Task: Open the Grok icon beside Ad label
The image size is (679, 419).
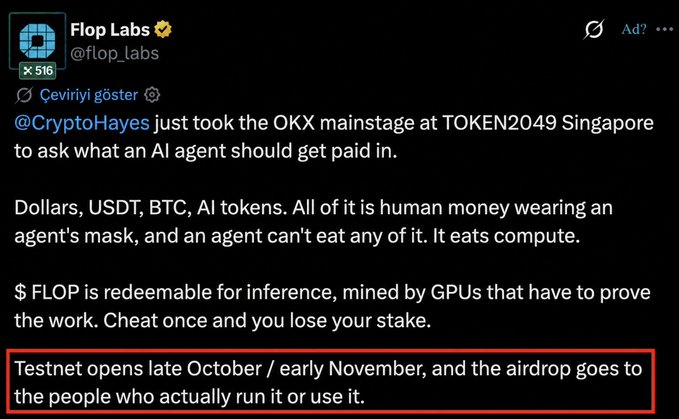Action: tap(593, 29)
